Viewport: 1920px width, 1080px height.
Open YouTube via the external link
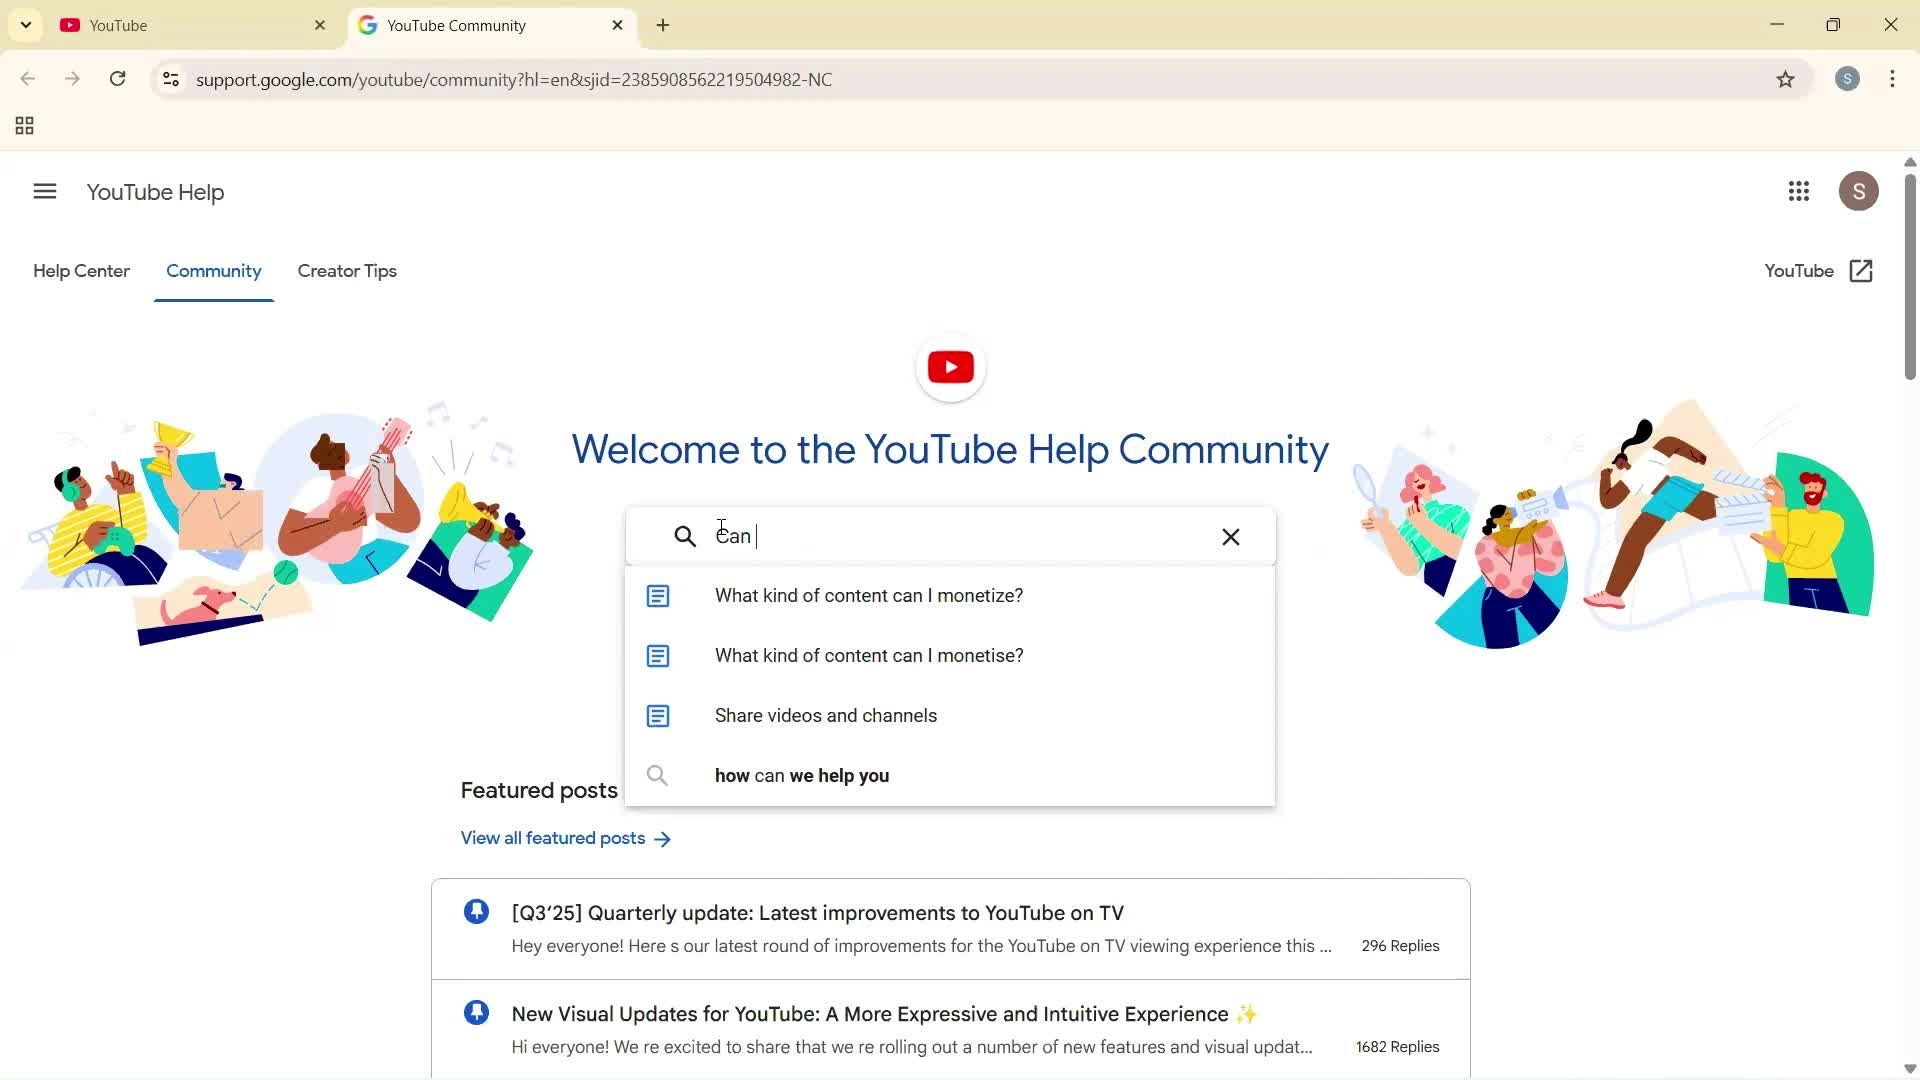pyautogui.click(x=1815, y=271)
